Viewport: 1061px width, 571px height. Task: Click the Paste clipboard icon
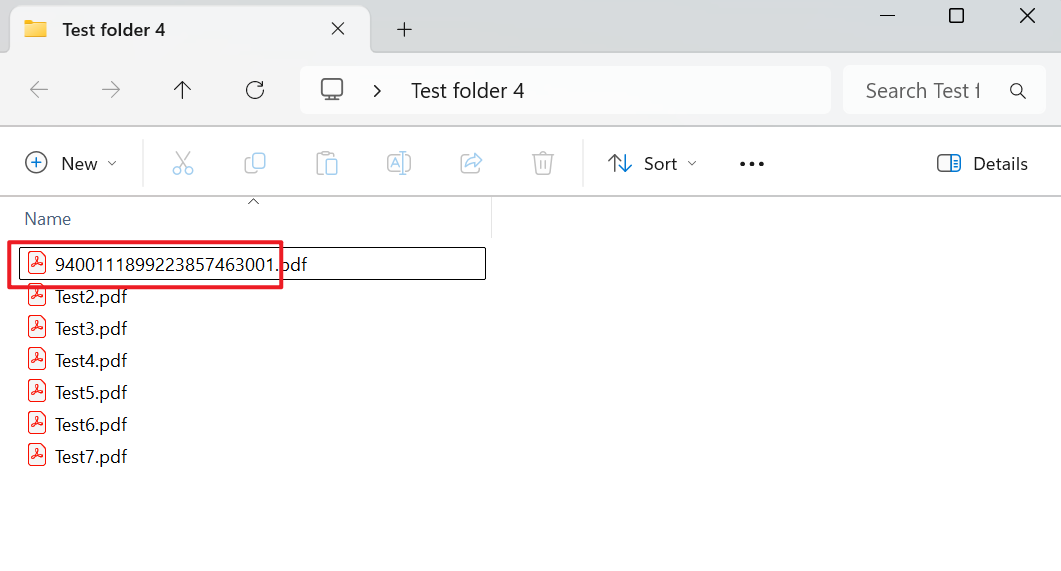point(327,163)
